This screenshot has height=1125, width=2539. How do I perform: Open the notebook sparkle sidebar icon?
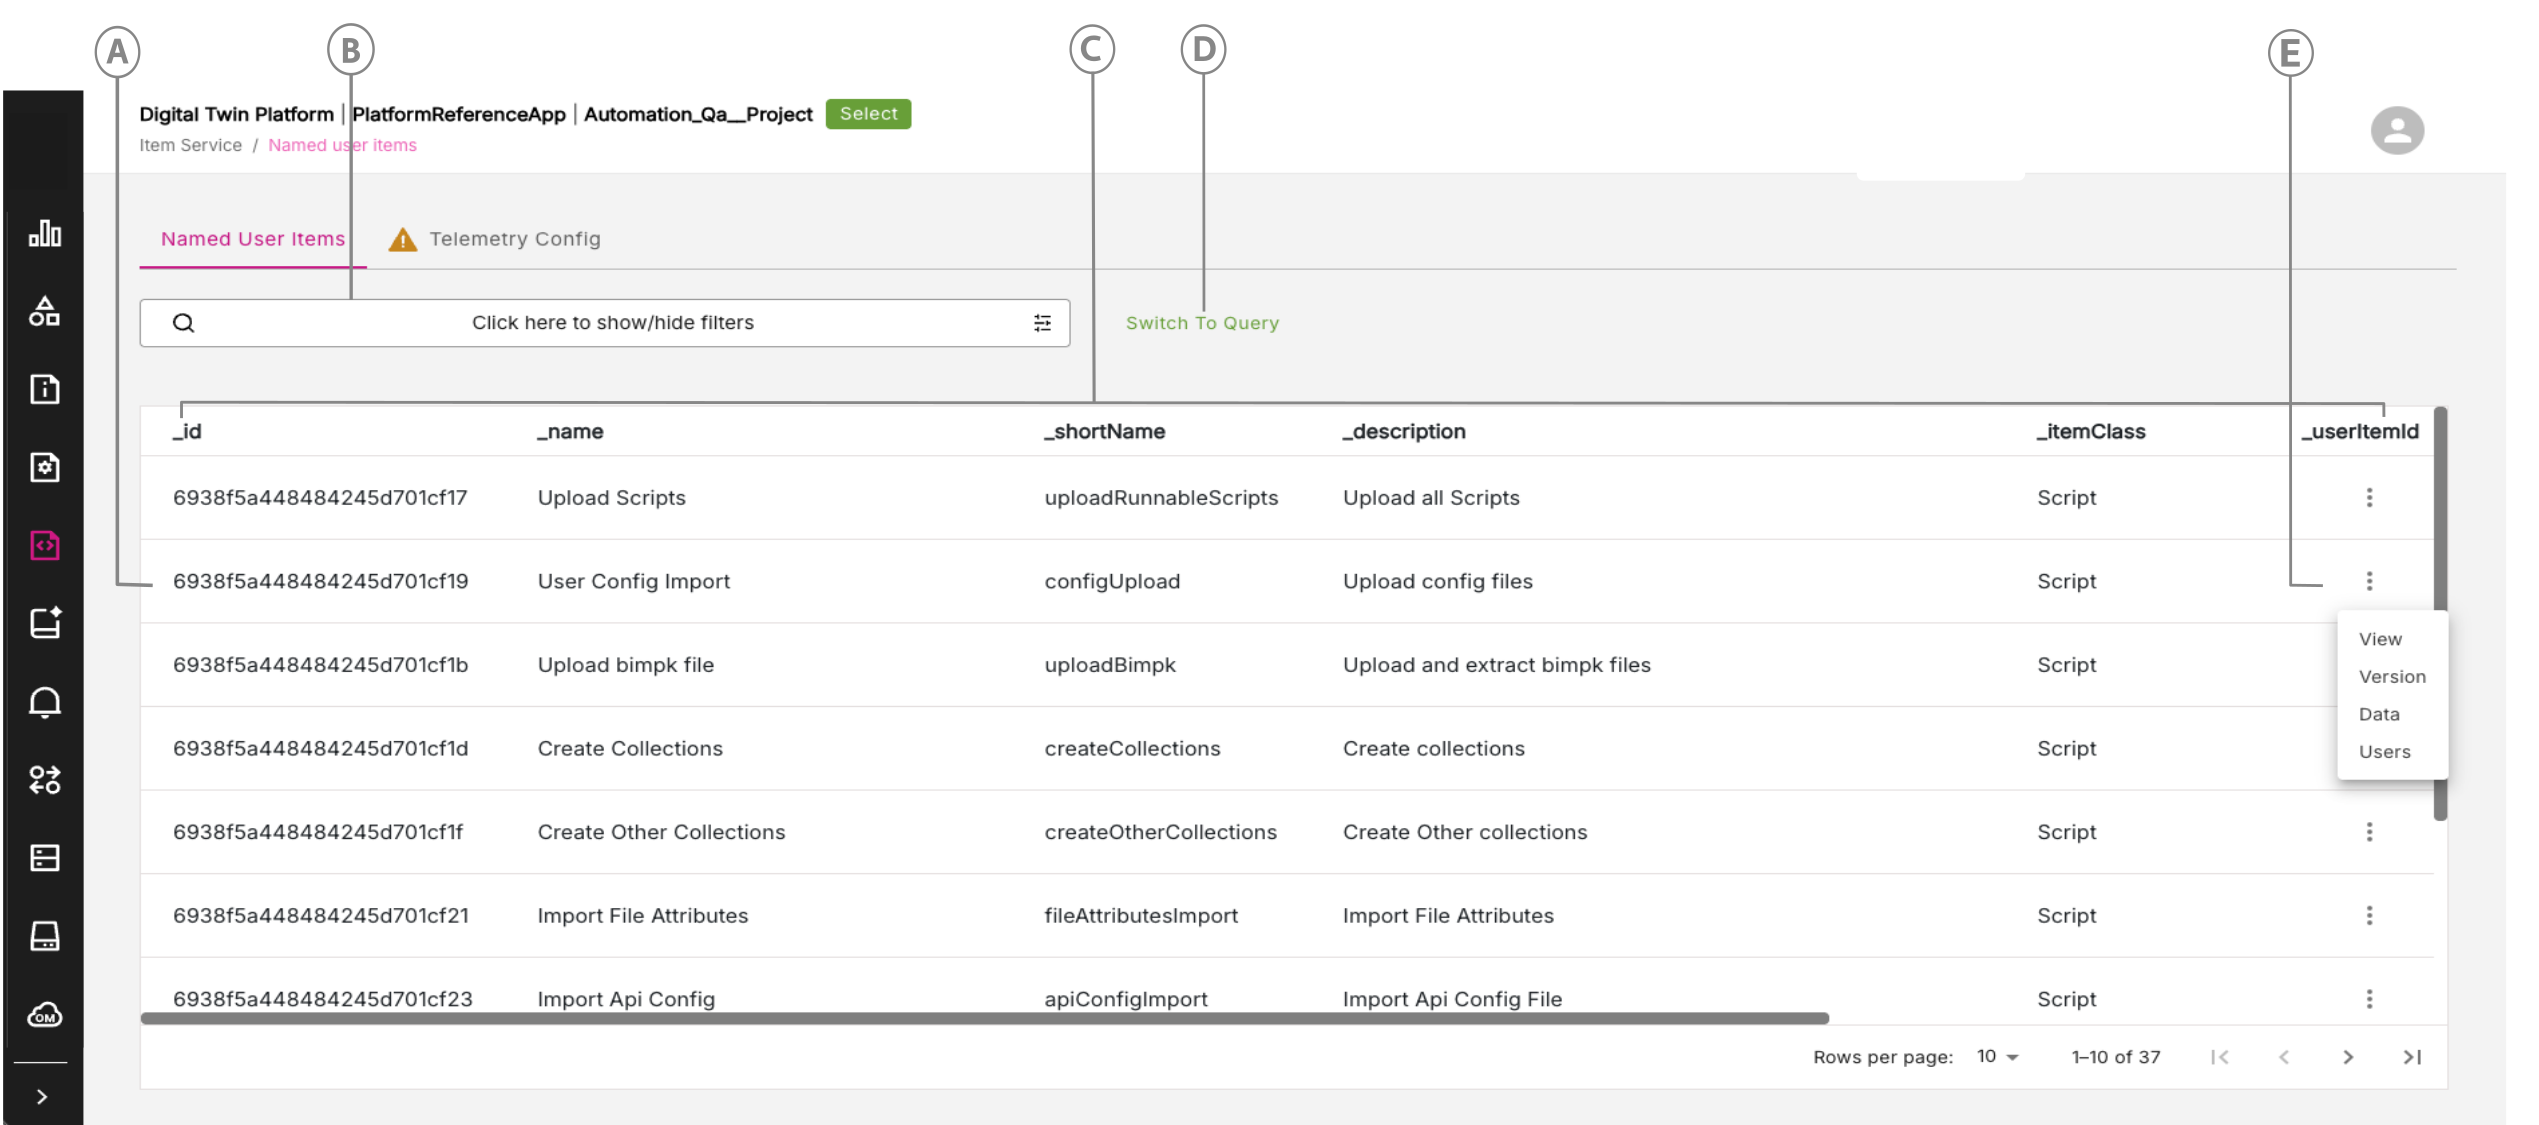point(45,623)
